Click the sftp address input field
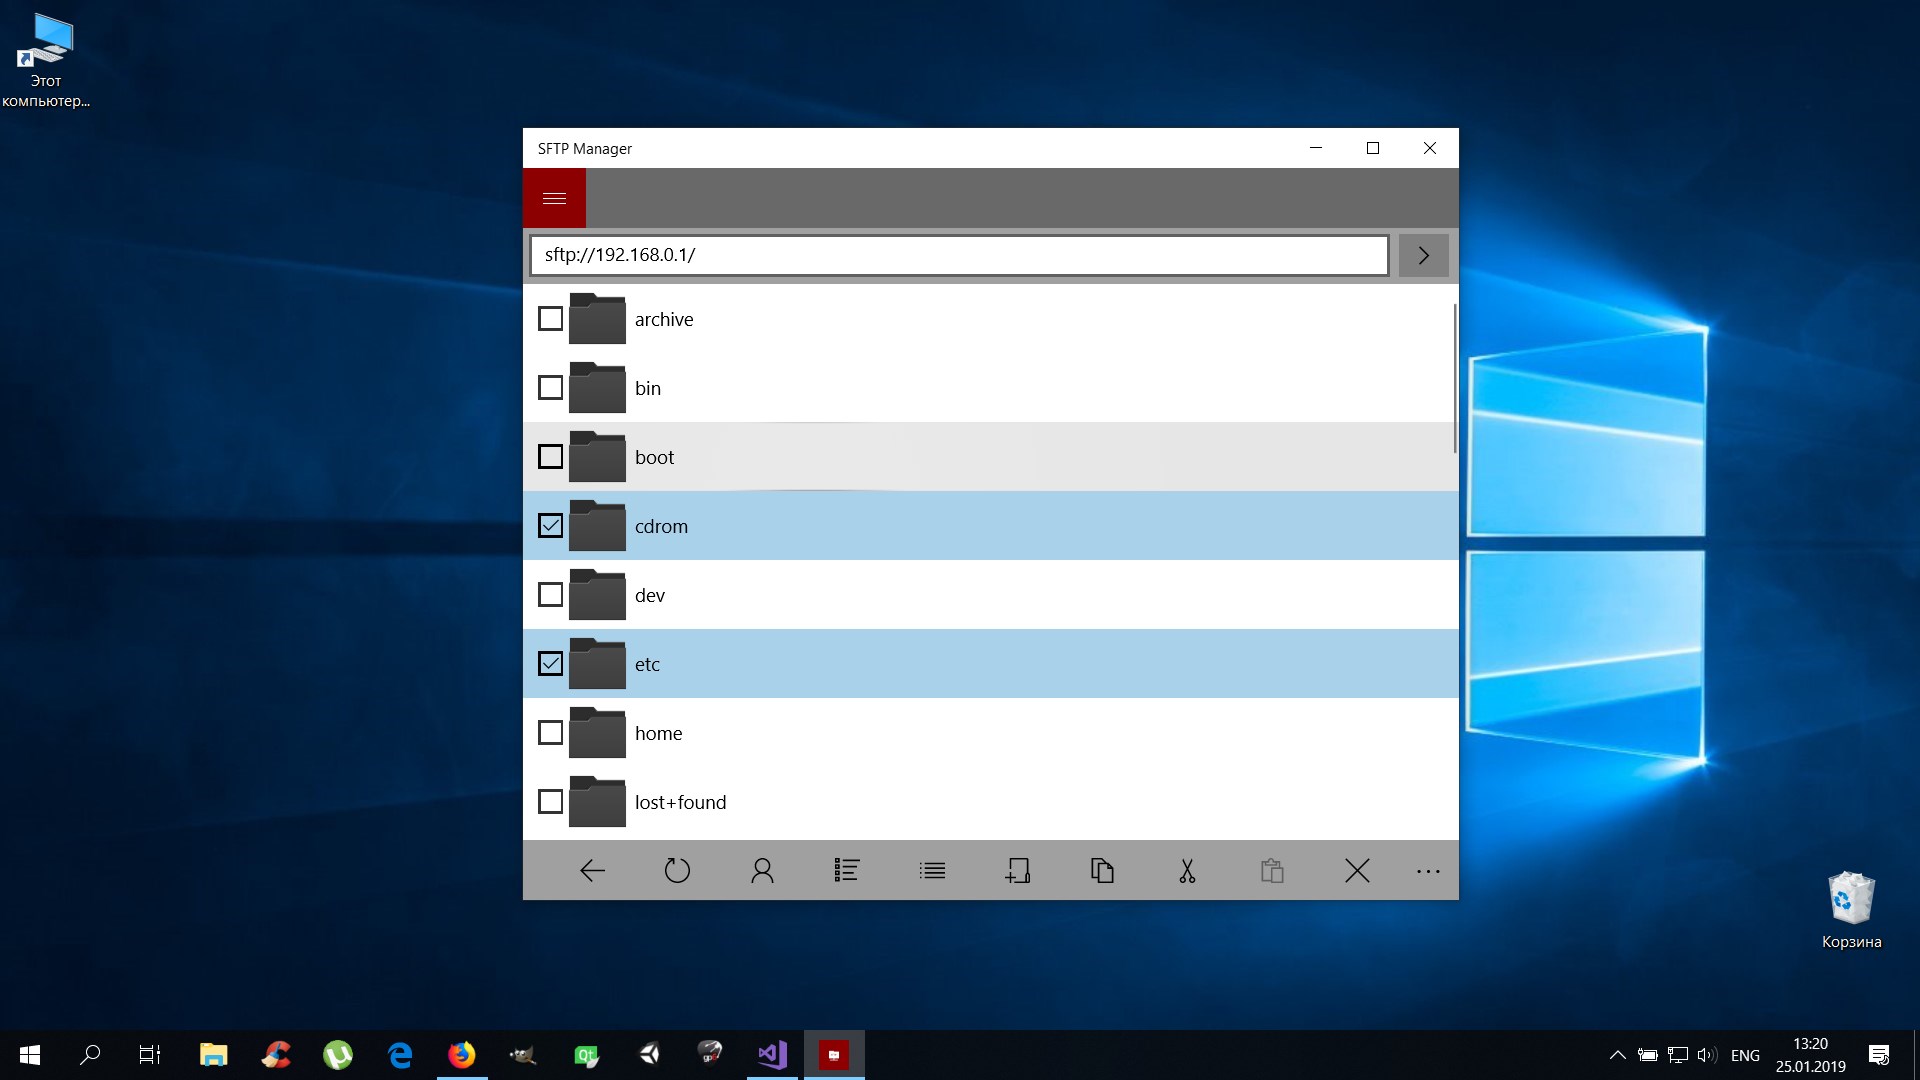This screenshot has width=1920, height=1080. [958, 255]
